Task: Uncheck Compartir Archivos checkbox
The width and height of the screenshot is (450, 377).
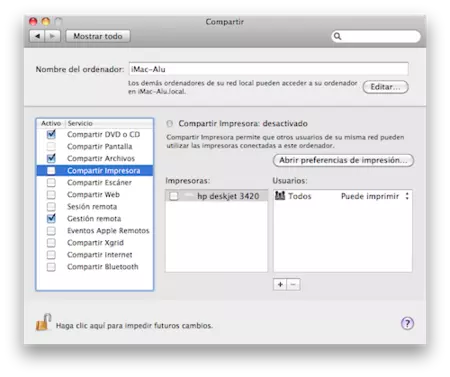Action: (51, 158)
